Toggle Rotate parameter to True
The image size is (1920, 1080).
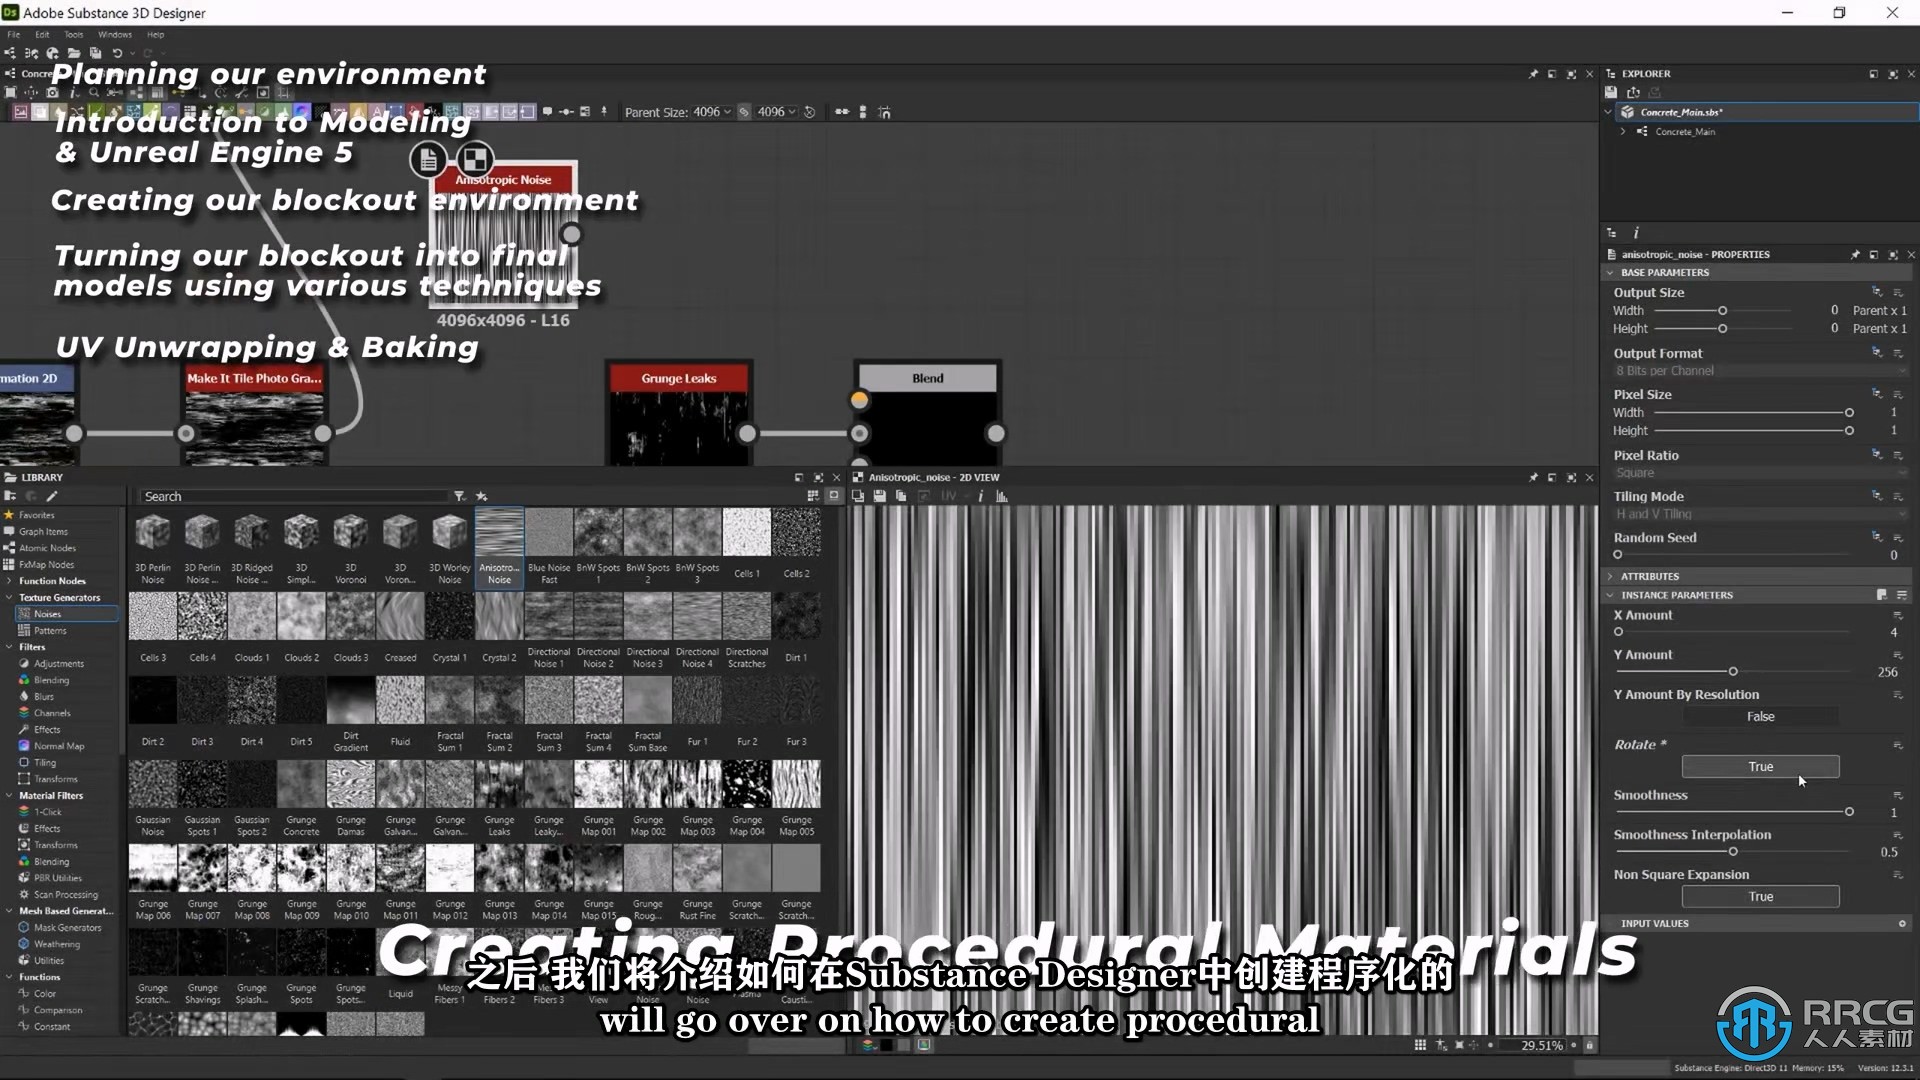coord(1759,766)
